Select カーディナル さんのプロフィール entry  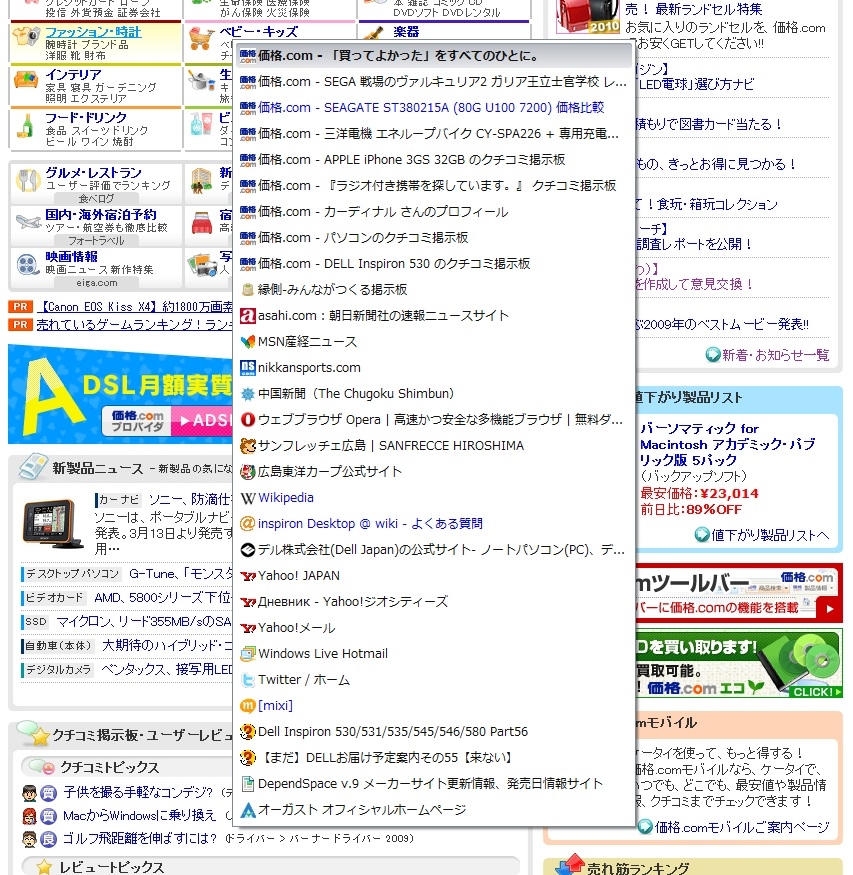434,211
